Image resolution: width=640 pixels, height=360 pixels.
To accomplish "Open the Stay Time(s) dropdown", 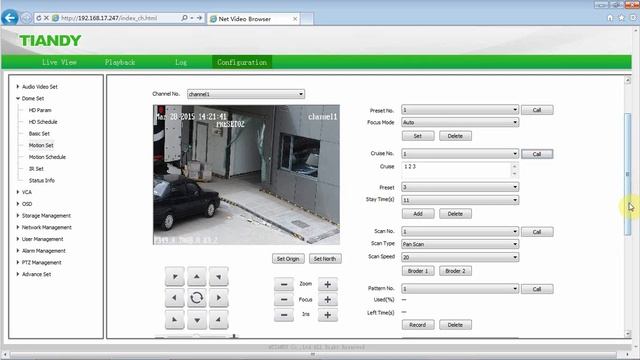I will click(x=460, y=200).
